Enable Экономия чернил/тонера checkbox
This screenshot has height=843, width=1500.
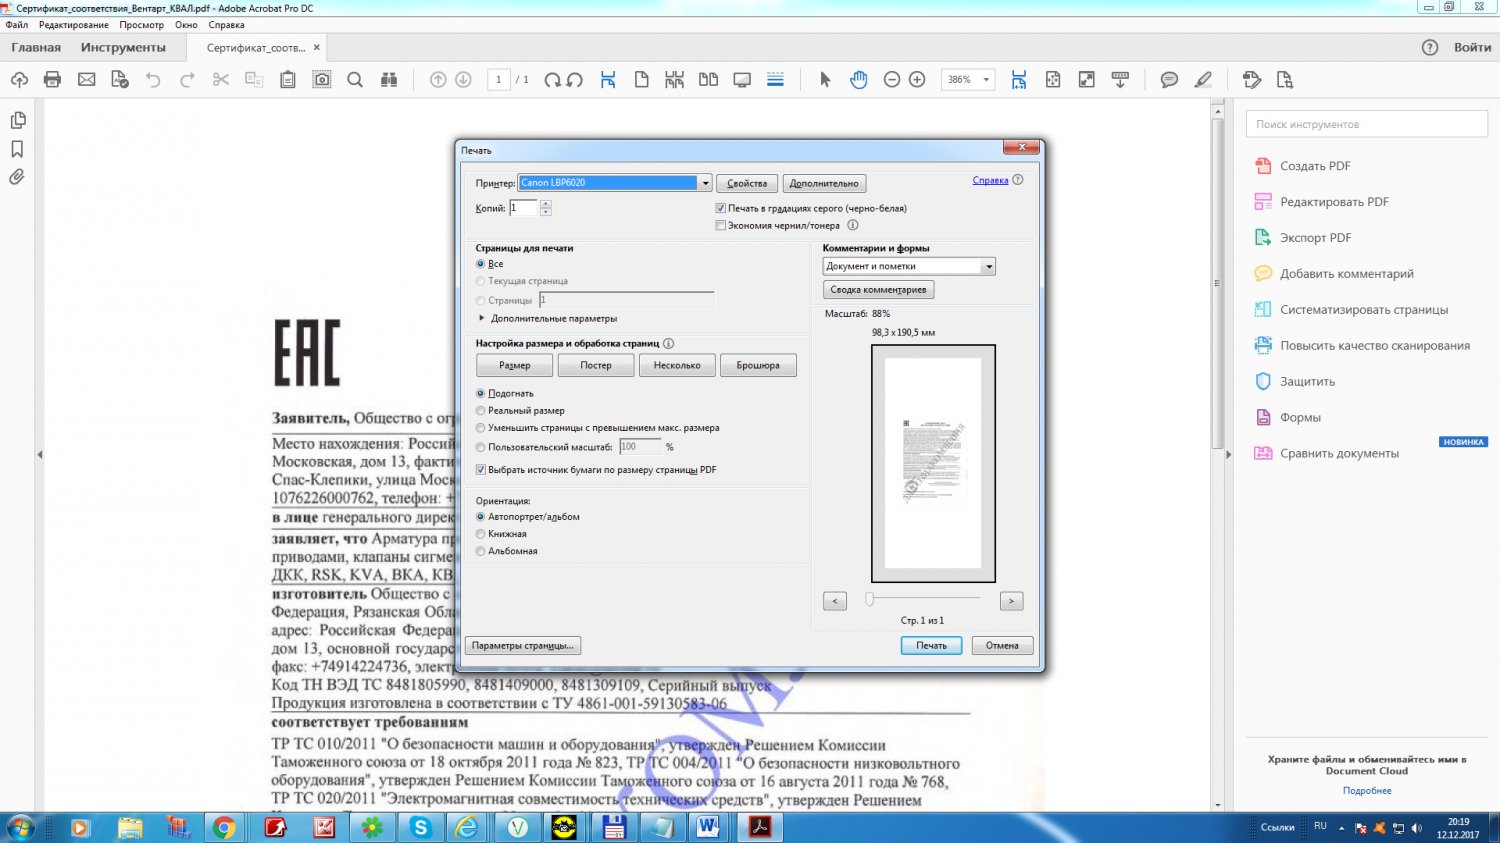[x=720, y=225]
